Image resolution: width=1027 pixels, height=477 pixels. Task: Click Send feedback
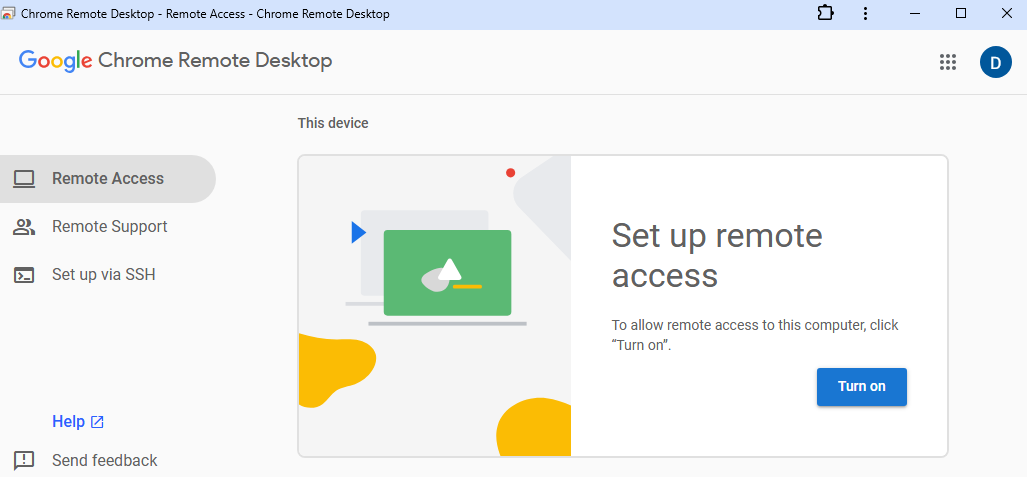coord(105,461)
